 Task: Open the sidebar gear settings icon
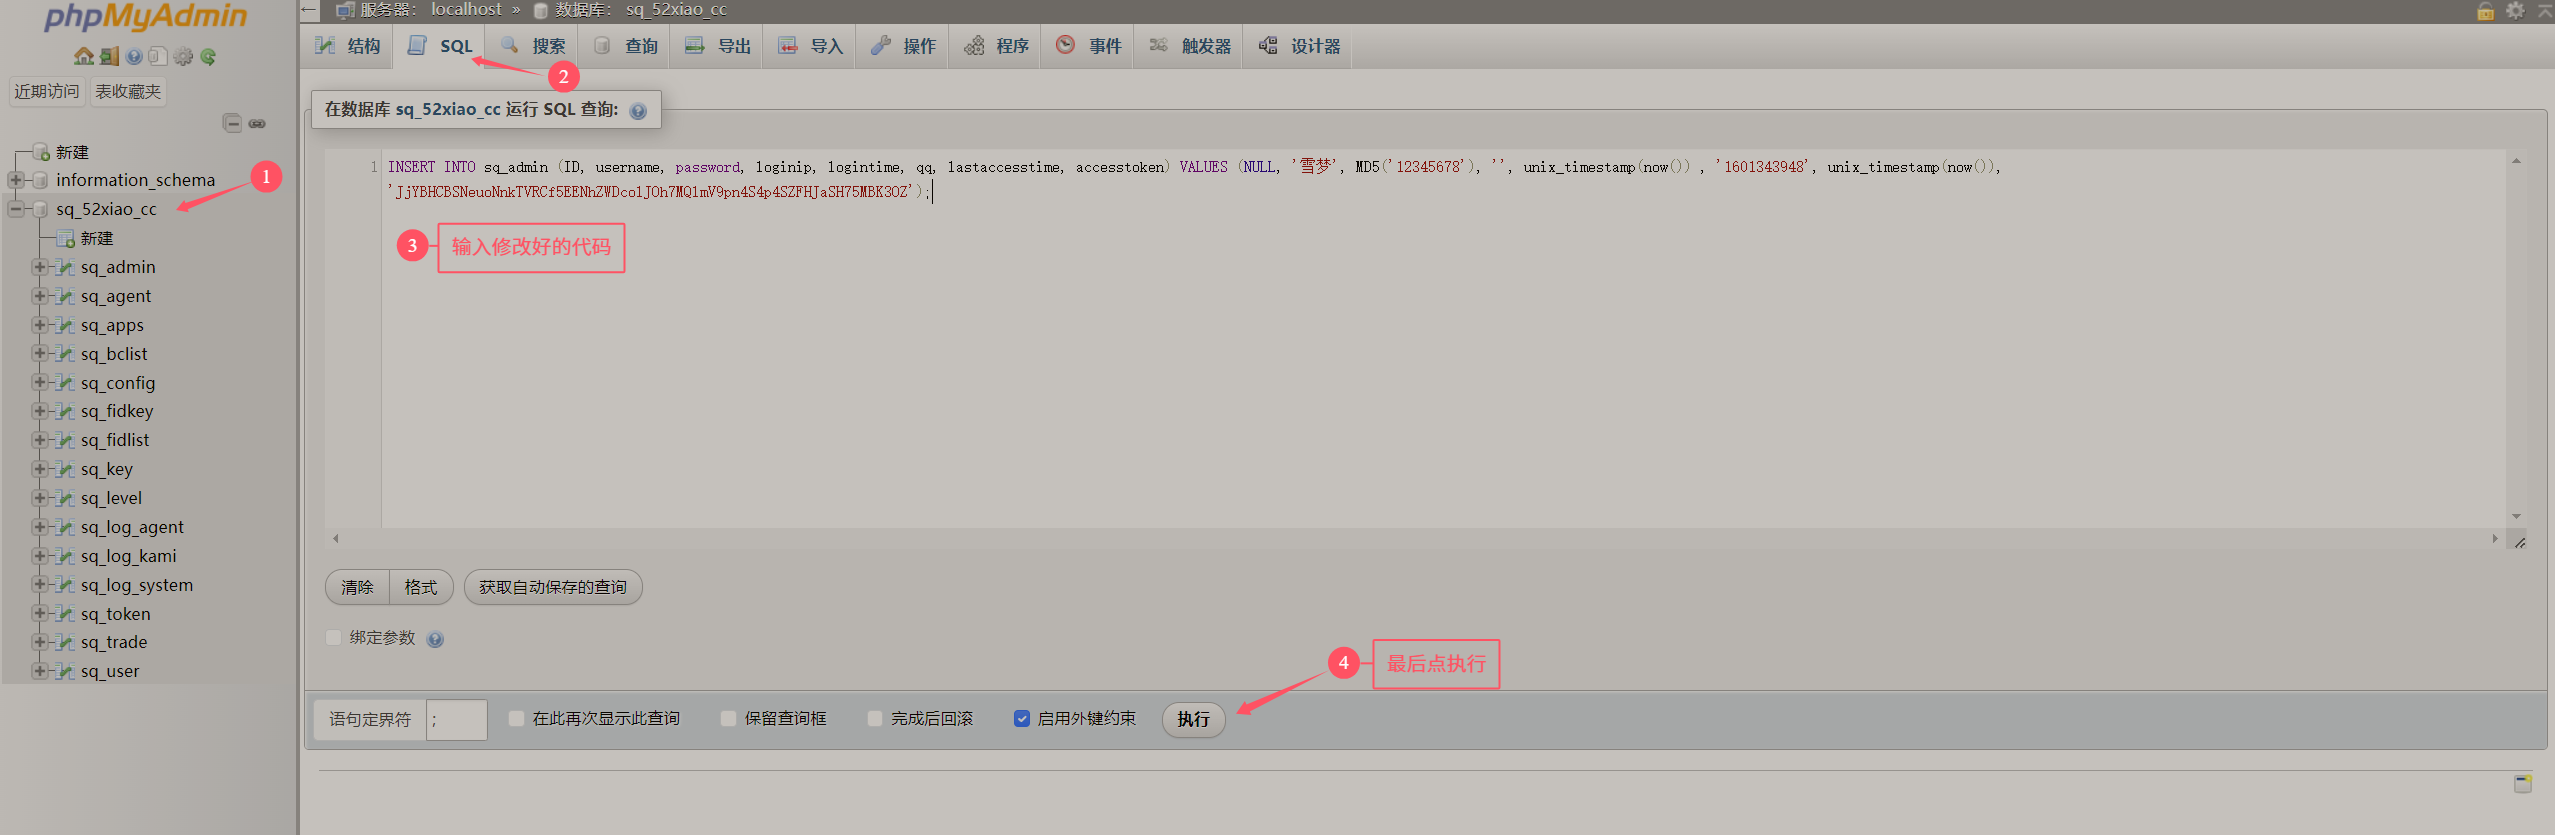coord(183,57)
